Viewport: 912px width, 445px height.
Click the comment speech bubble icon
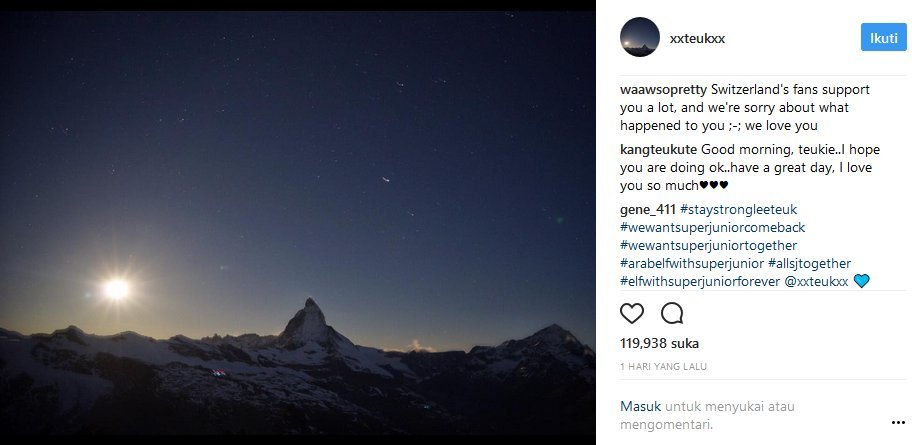click(672, 314)
